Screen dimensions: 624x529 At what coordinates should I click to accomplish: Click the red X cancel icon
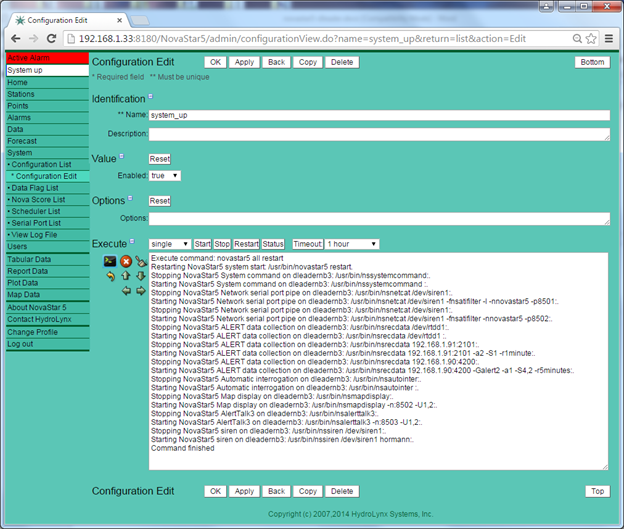[126, 262]
